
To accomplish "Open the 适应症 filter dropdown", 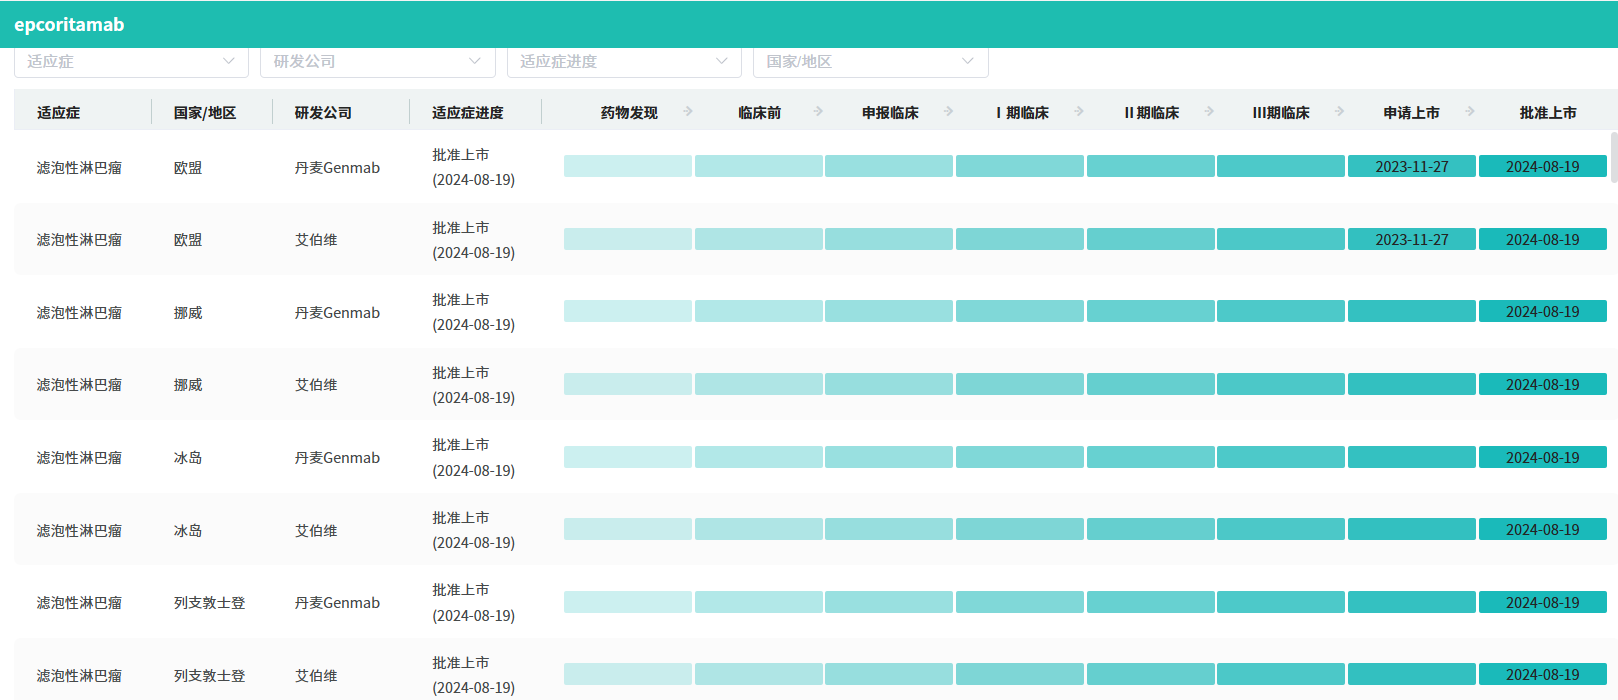I will click(130, 61).
